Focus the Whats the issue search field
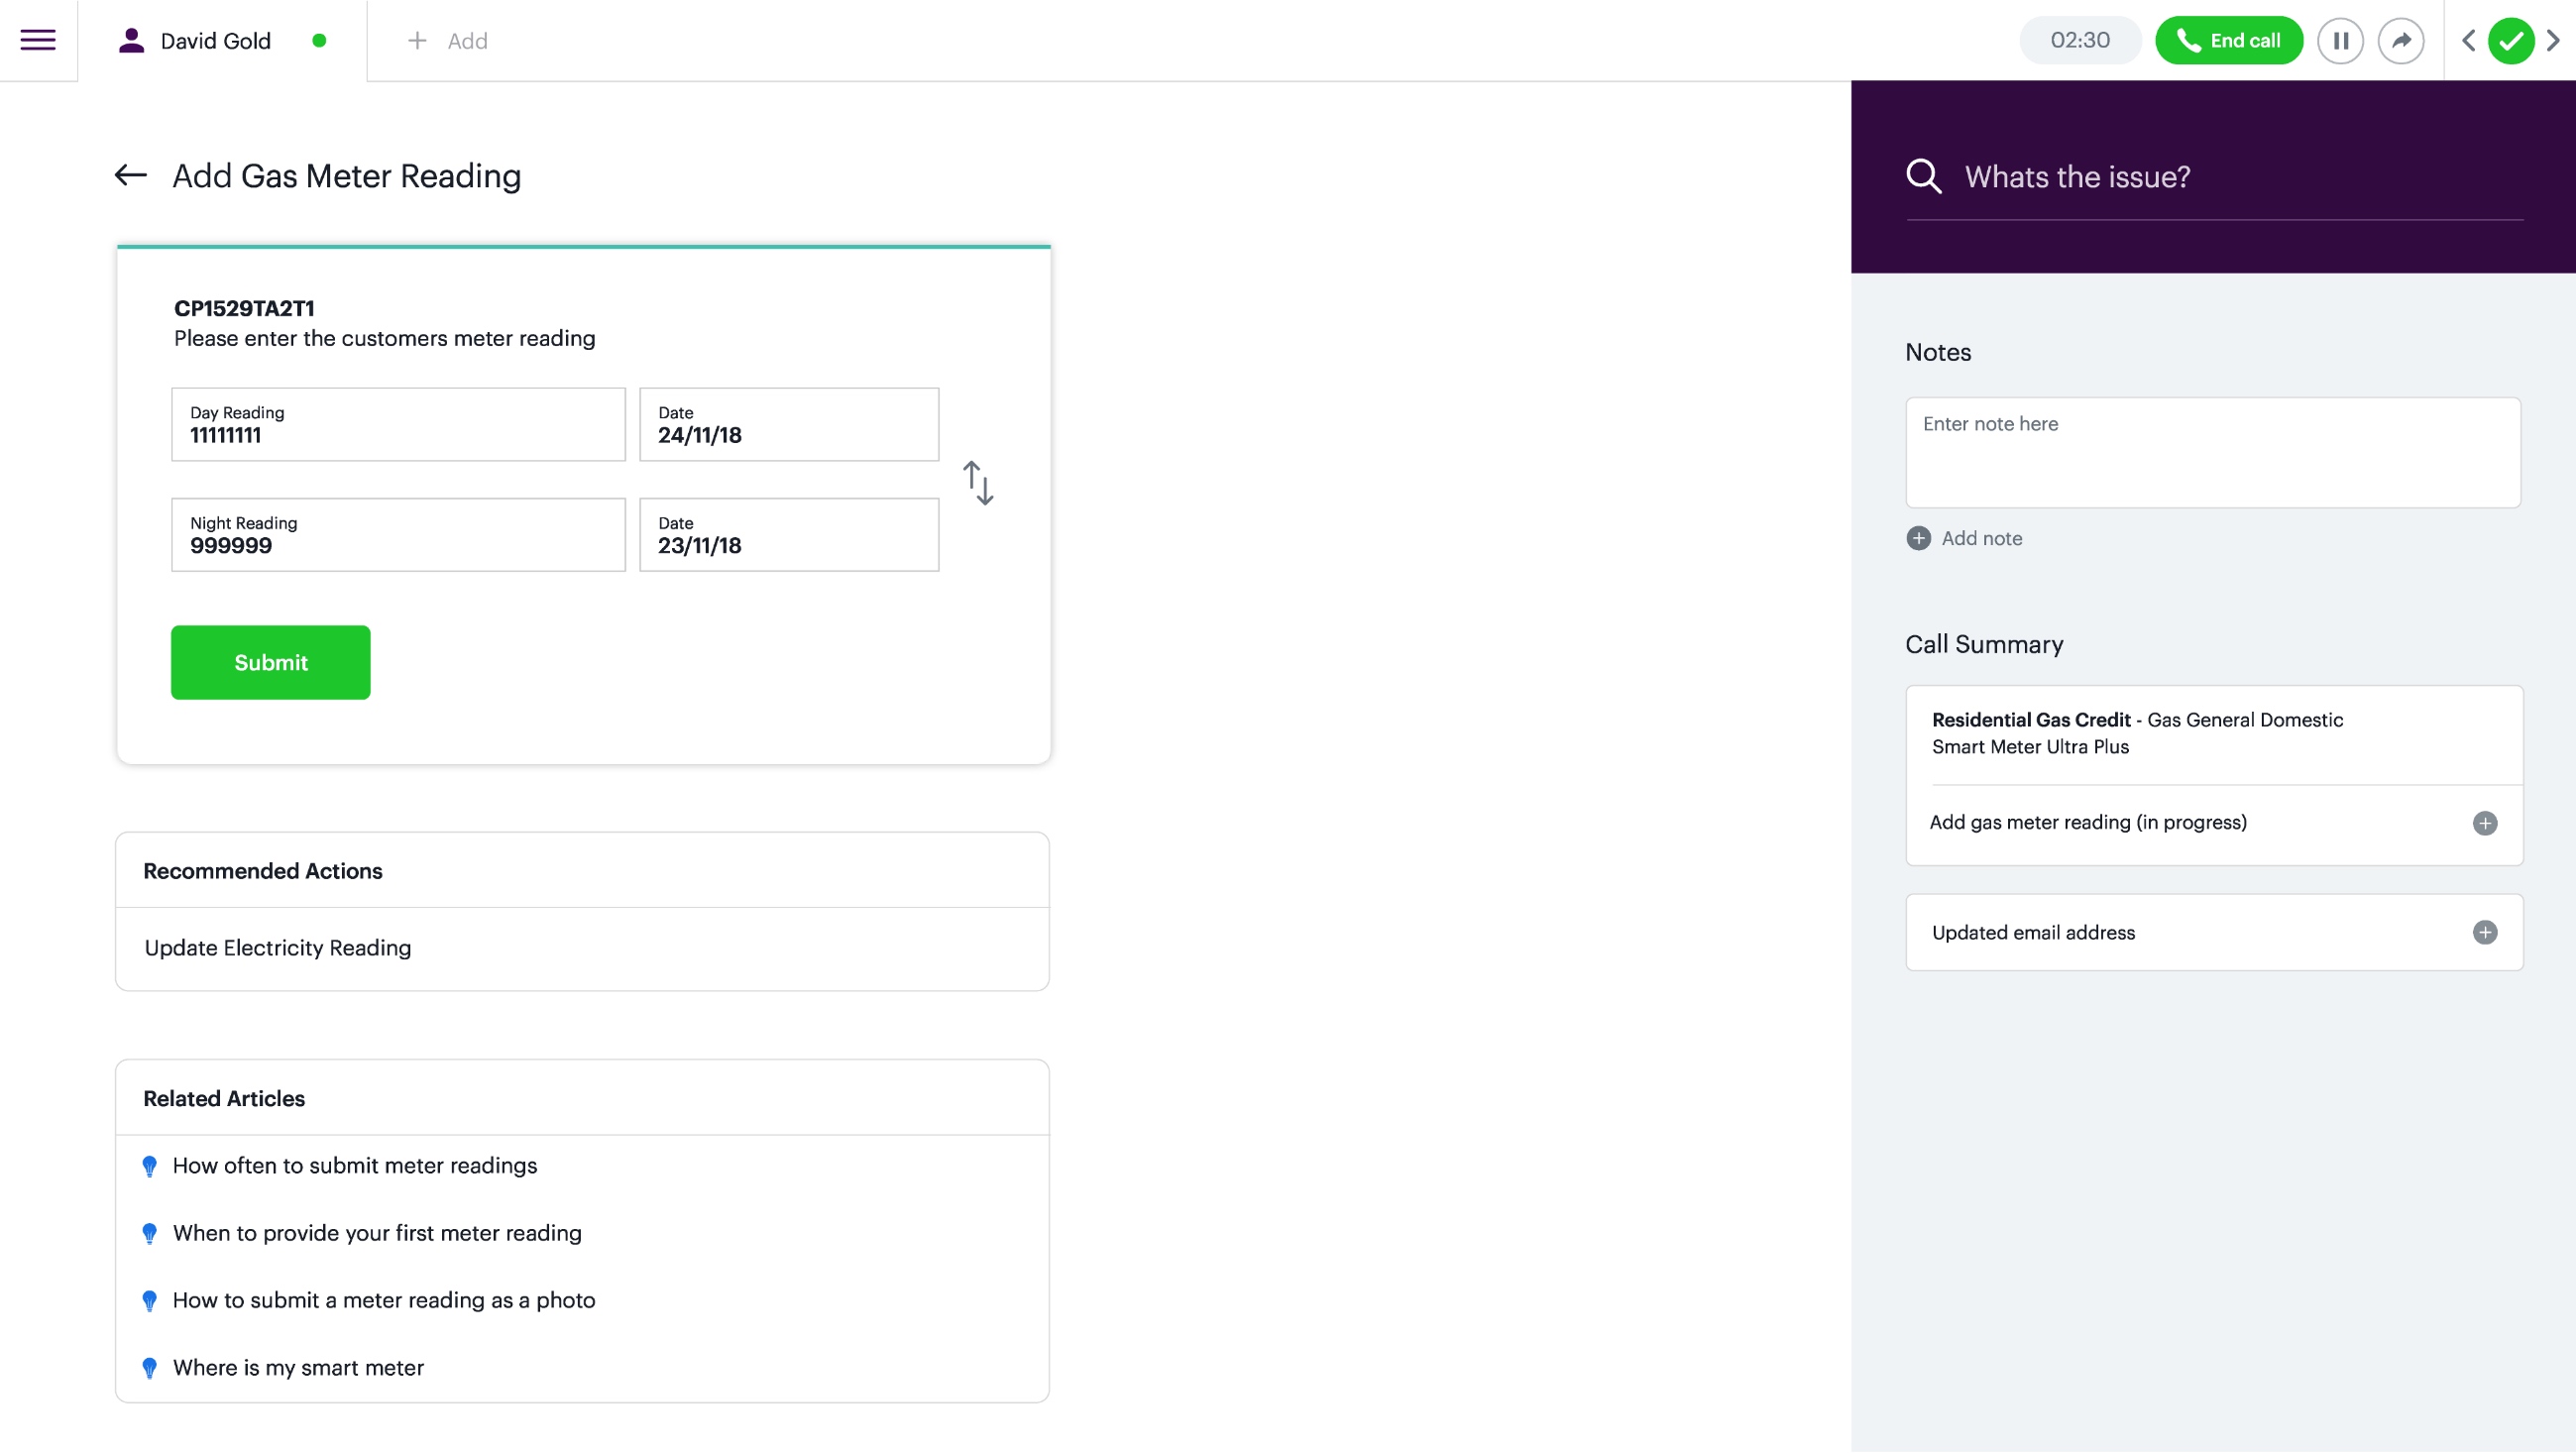2576x1453 pixels. (x=2215, y=177)
